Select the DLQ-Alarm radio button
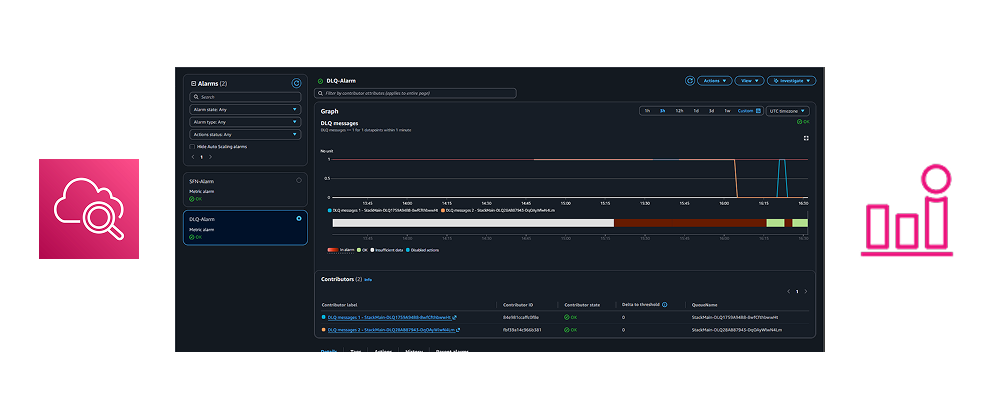The width and height of the screenshot is (1000, 420). 299,218
